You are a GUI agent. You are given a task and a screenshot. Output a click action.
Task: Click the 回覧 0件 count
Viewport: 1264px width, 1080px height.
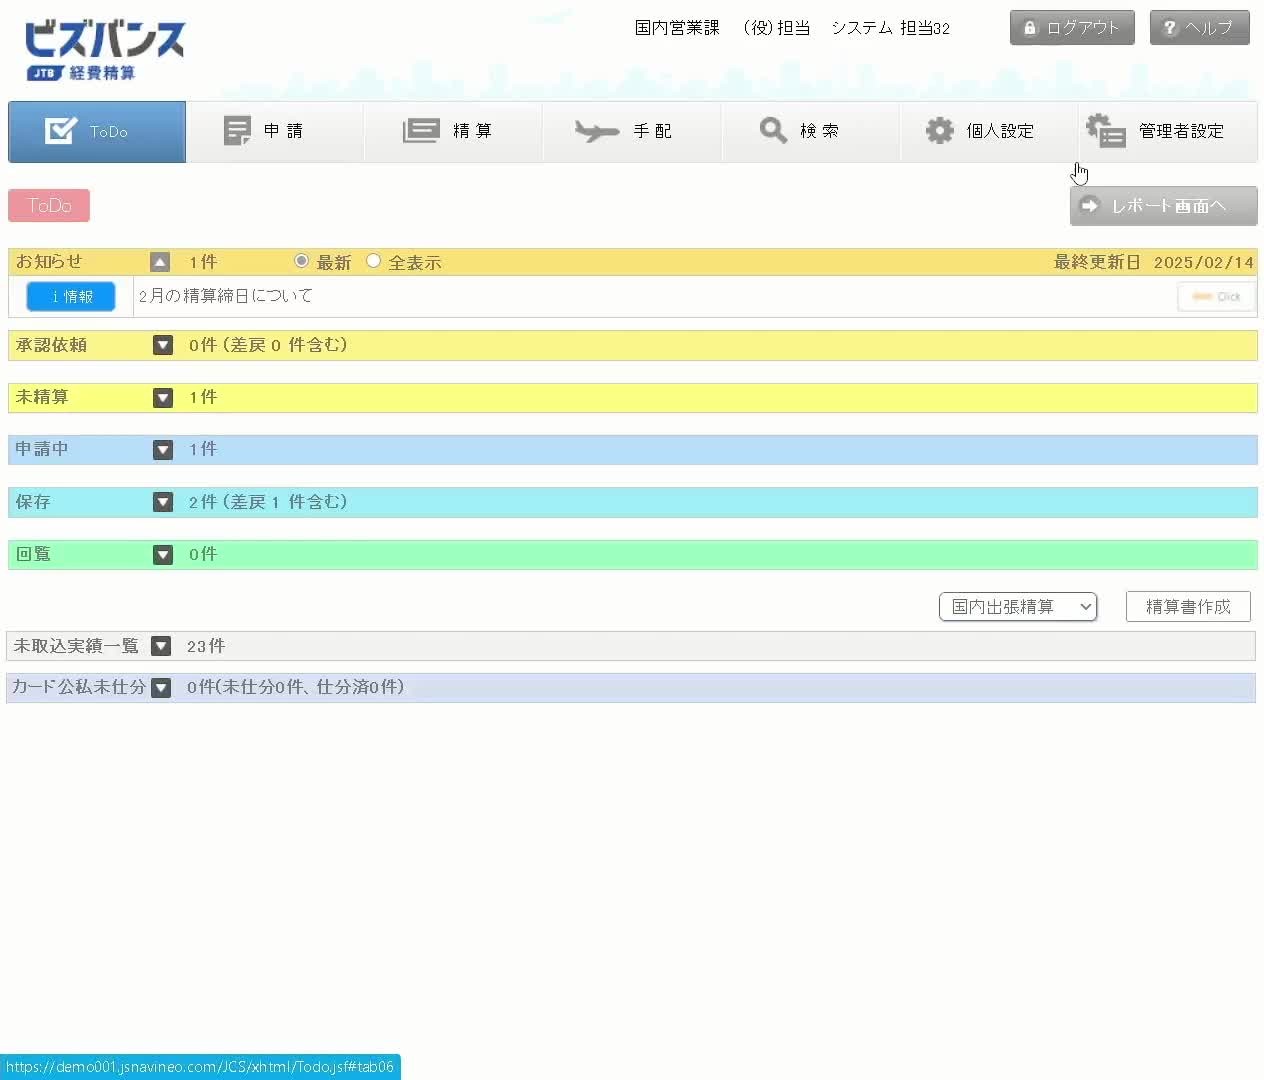[x=203, y=554]
